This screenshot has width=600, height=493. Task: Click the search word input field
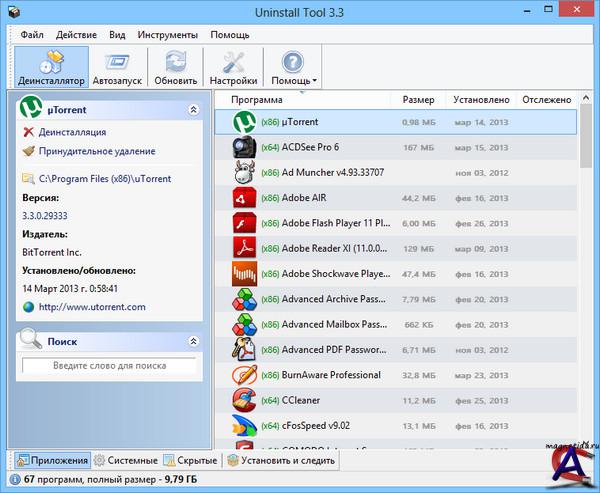[109, 366]
